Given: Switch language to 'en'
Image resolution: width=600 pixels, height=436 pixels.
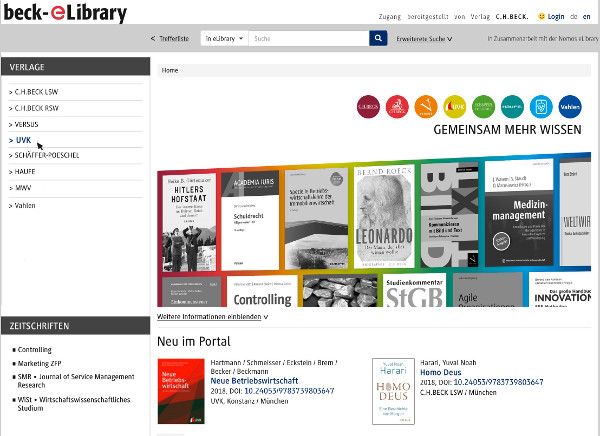Looking at the screenshot, I should point(586,16).
